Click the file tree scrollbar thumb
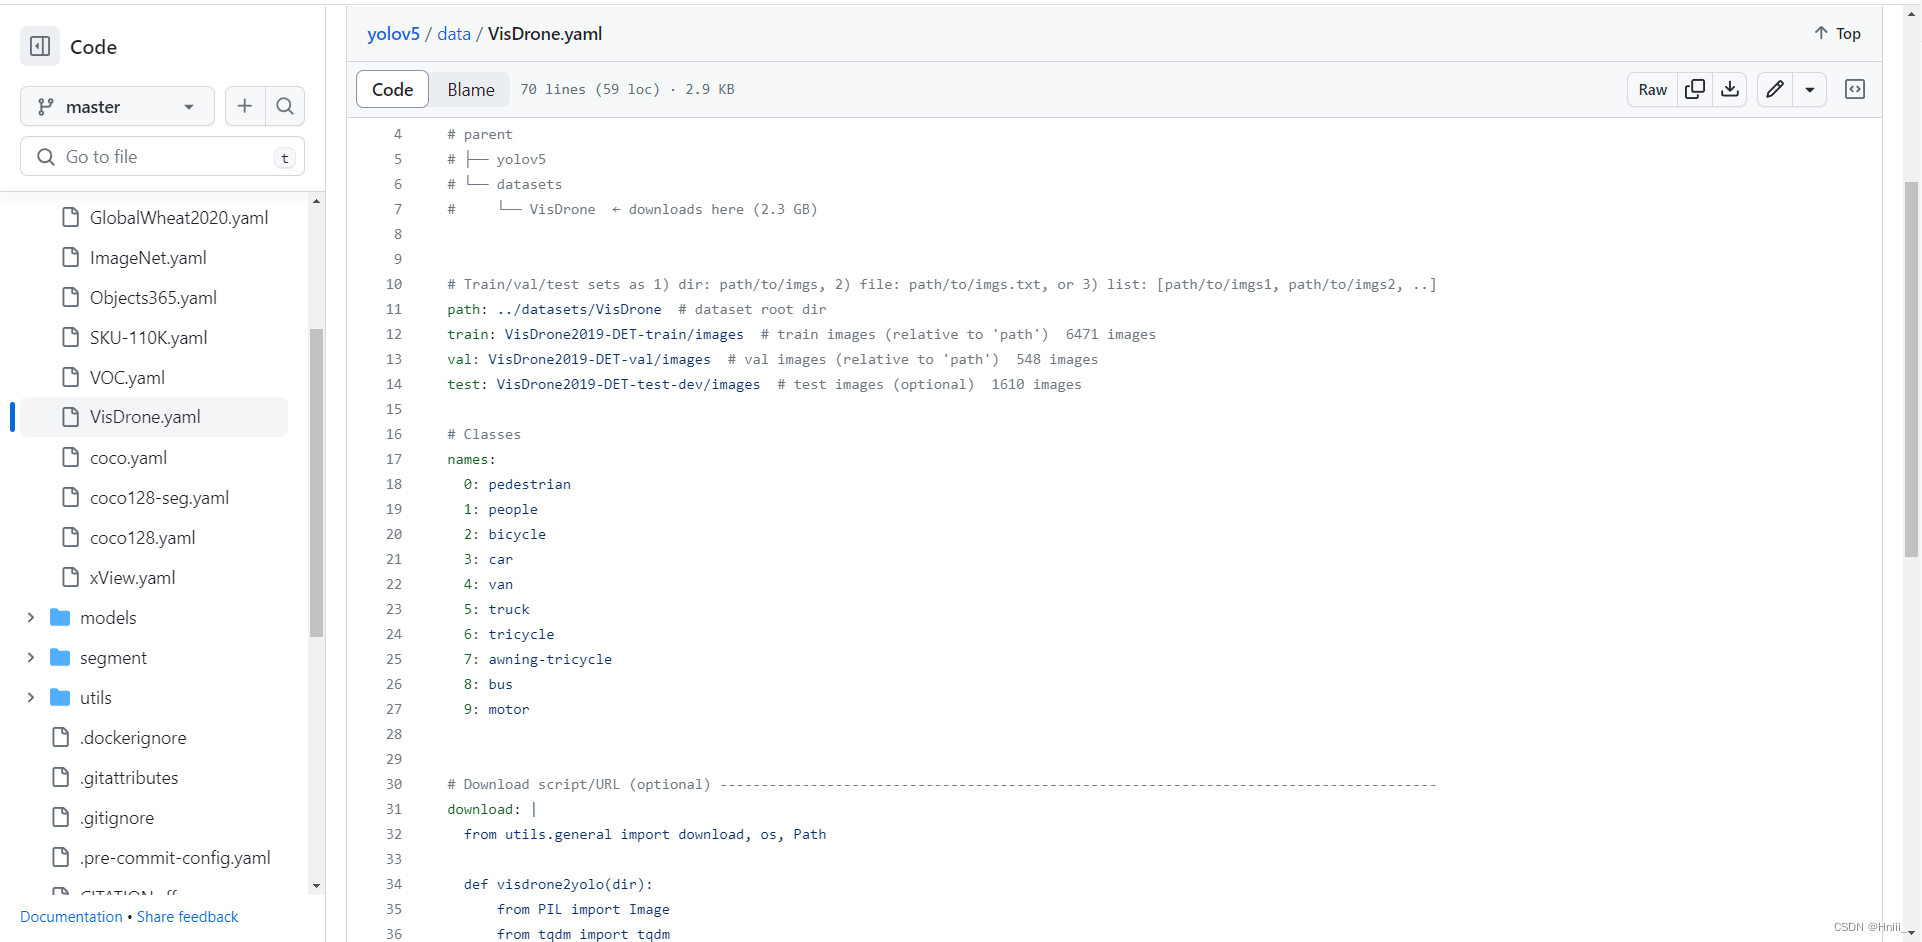 tap(316, 482)
